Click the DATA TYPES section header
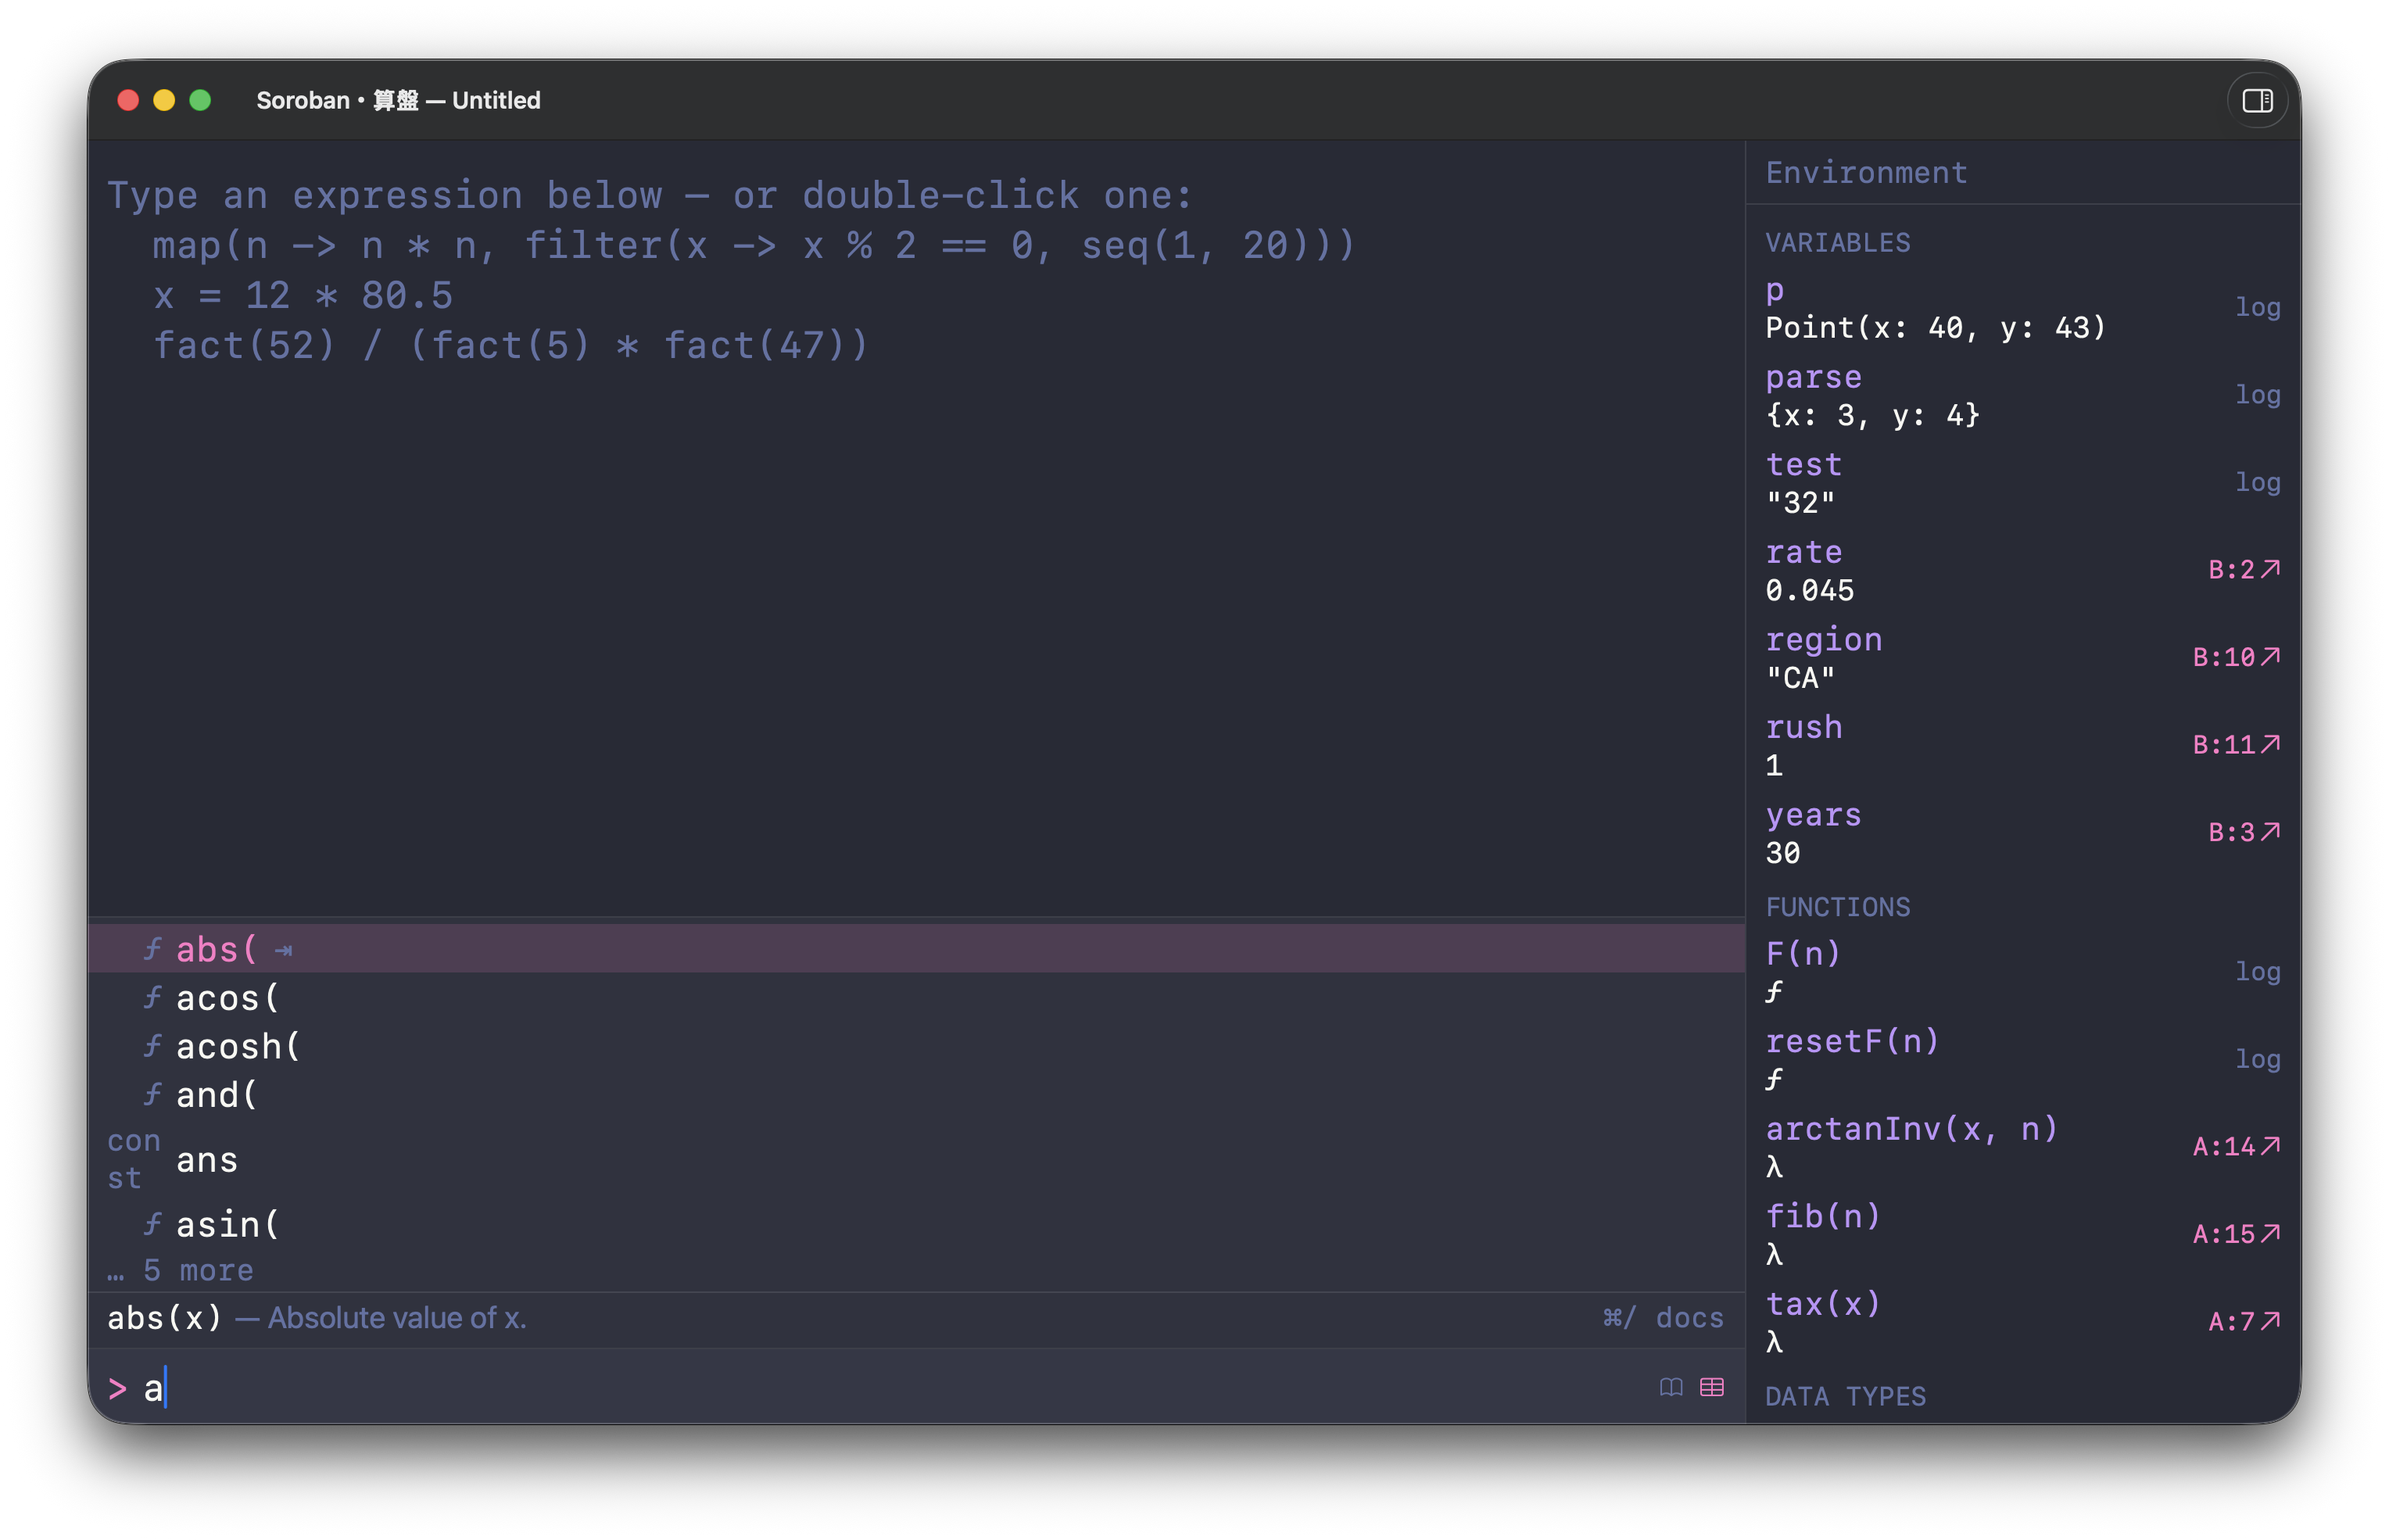This screenshot has width=2389, height=1540. [x=1845, y=1396]
